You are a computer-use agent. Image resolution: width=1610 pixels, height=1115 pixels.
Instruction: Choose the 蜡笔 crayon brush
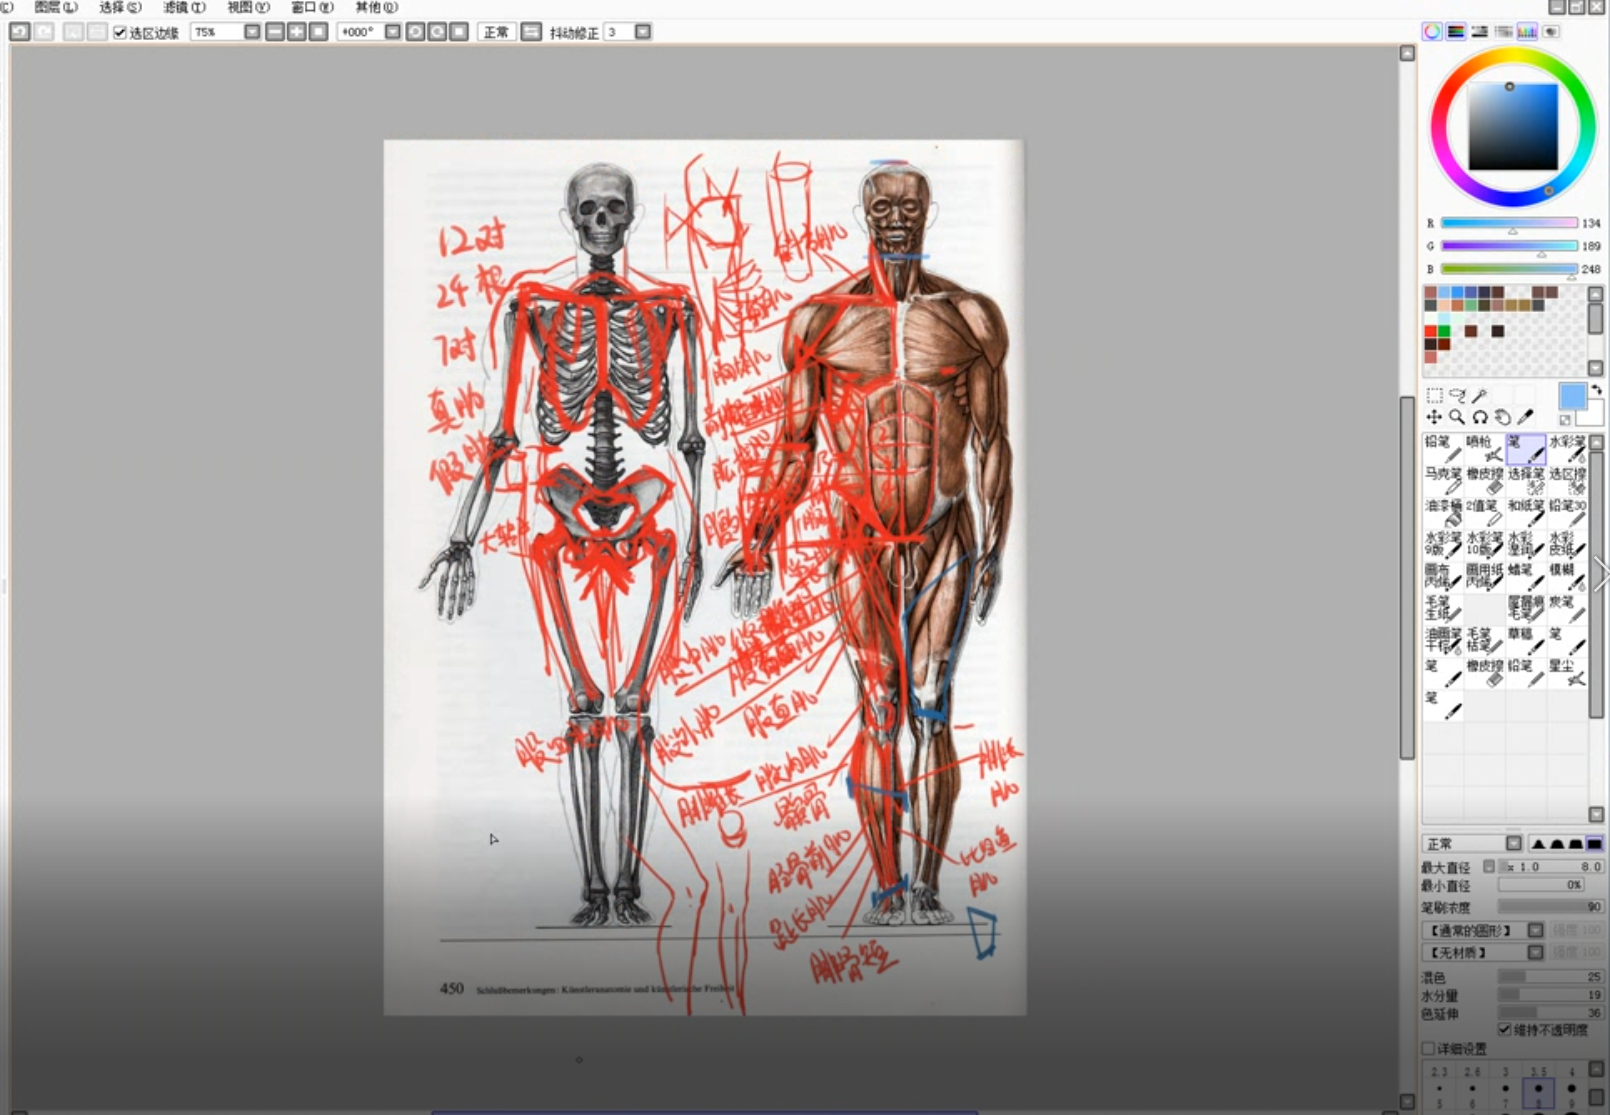pos(1526,576)
